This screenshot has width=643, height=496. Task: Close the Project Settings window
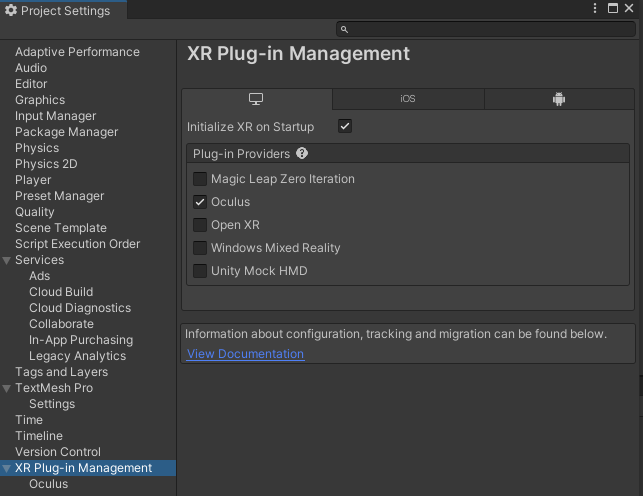tap(629, 8)
